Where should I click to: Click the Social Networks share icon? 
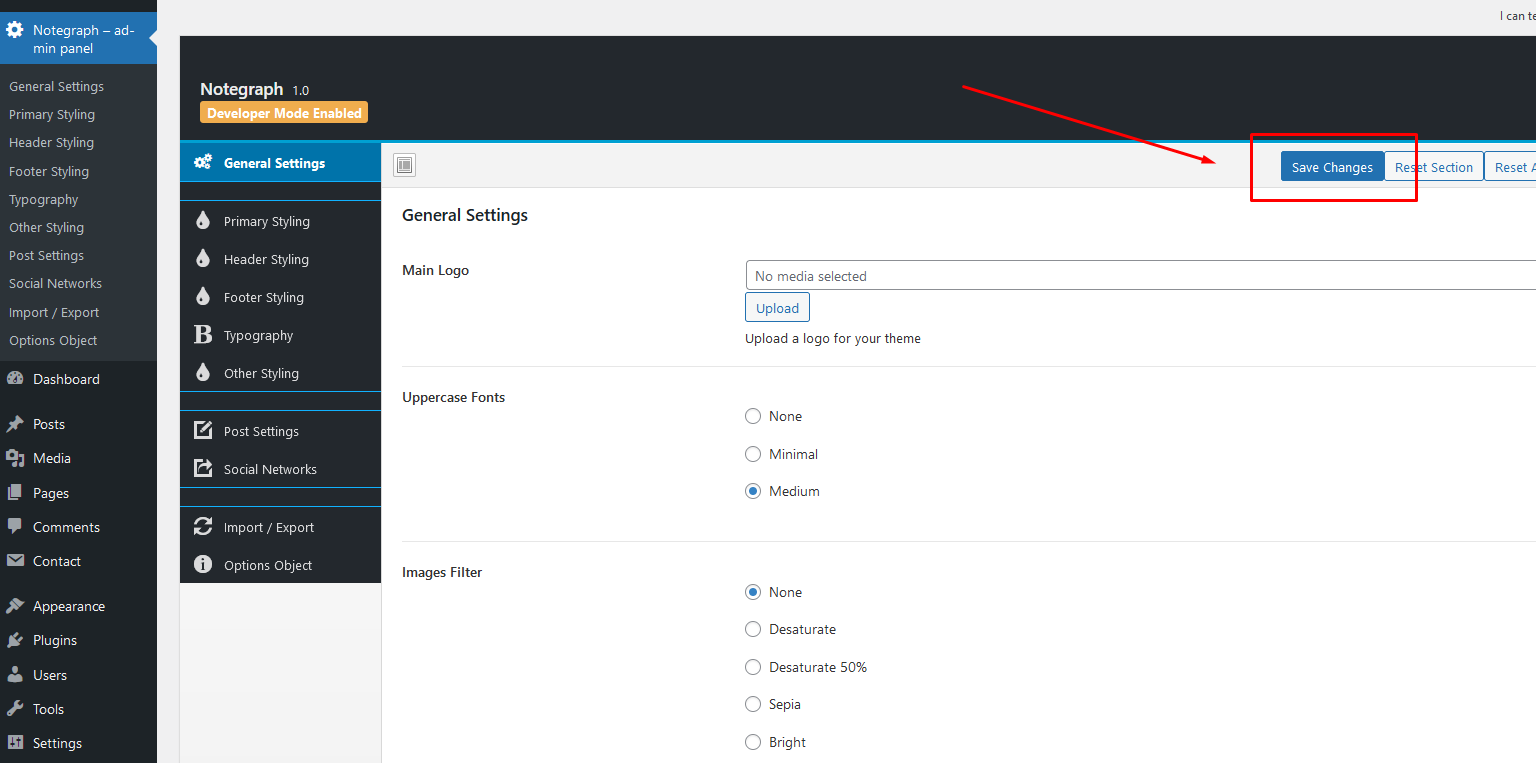point(203,469)
